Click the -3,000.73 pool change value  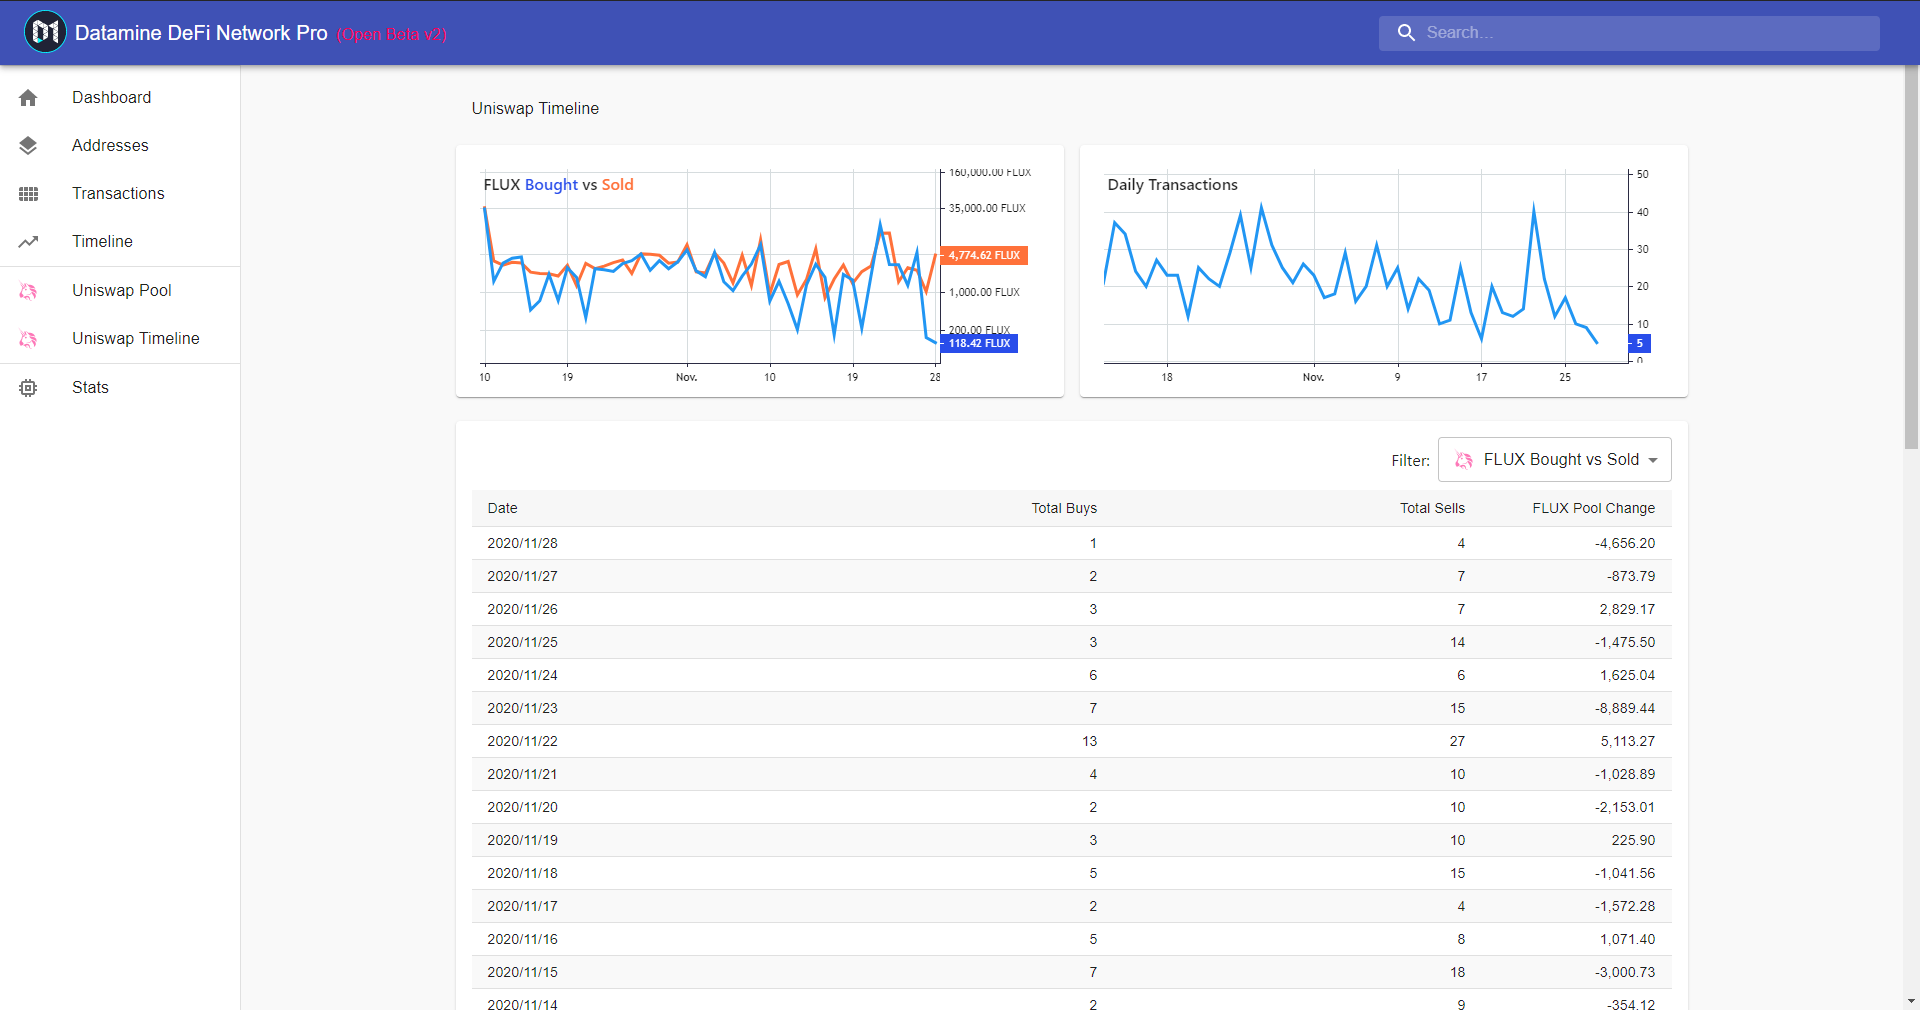[x=1625, y=972]
